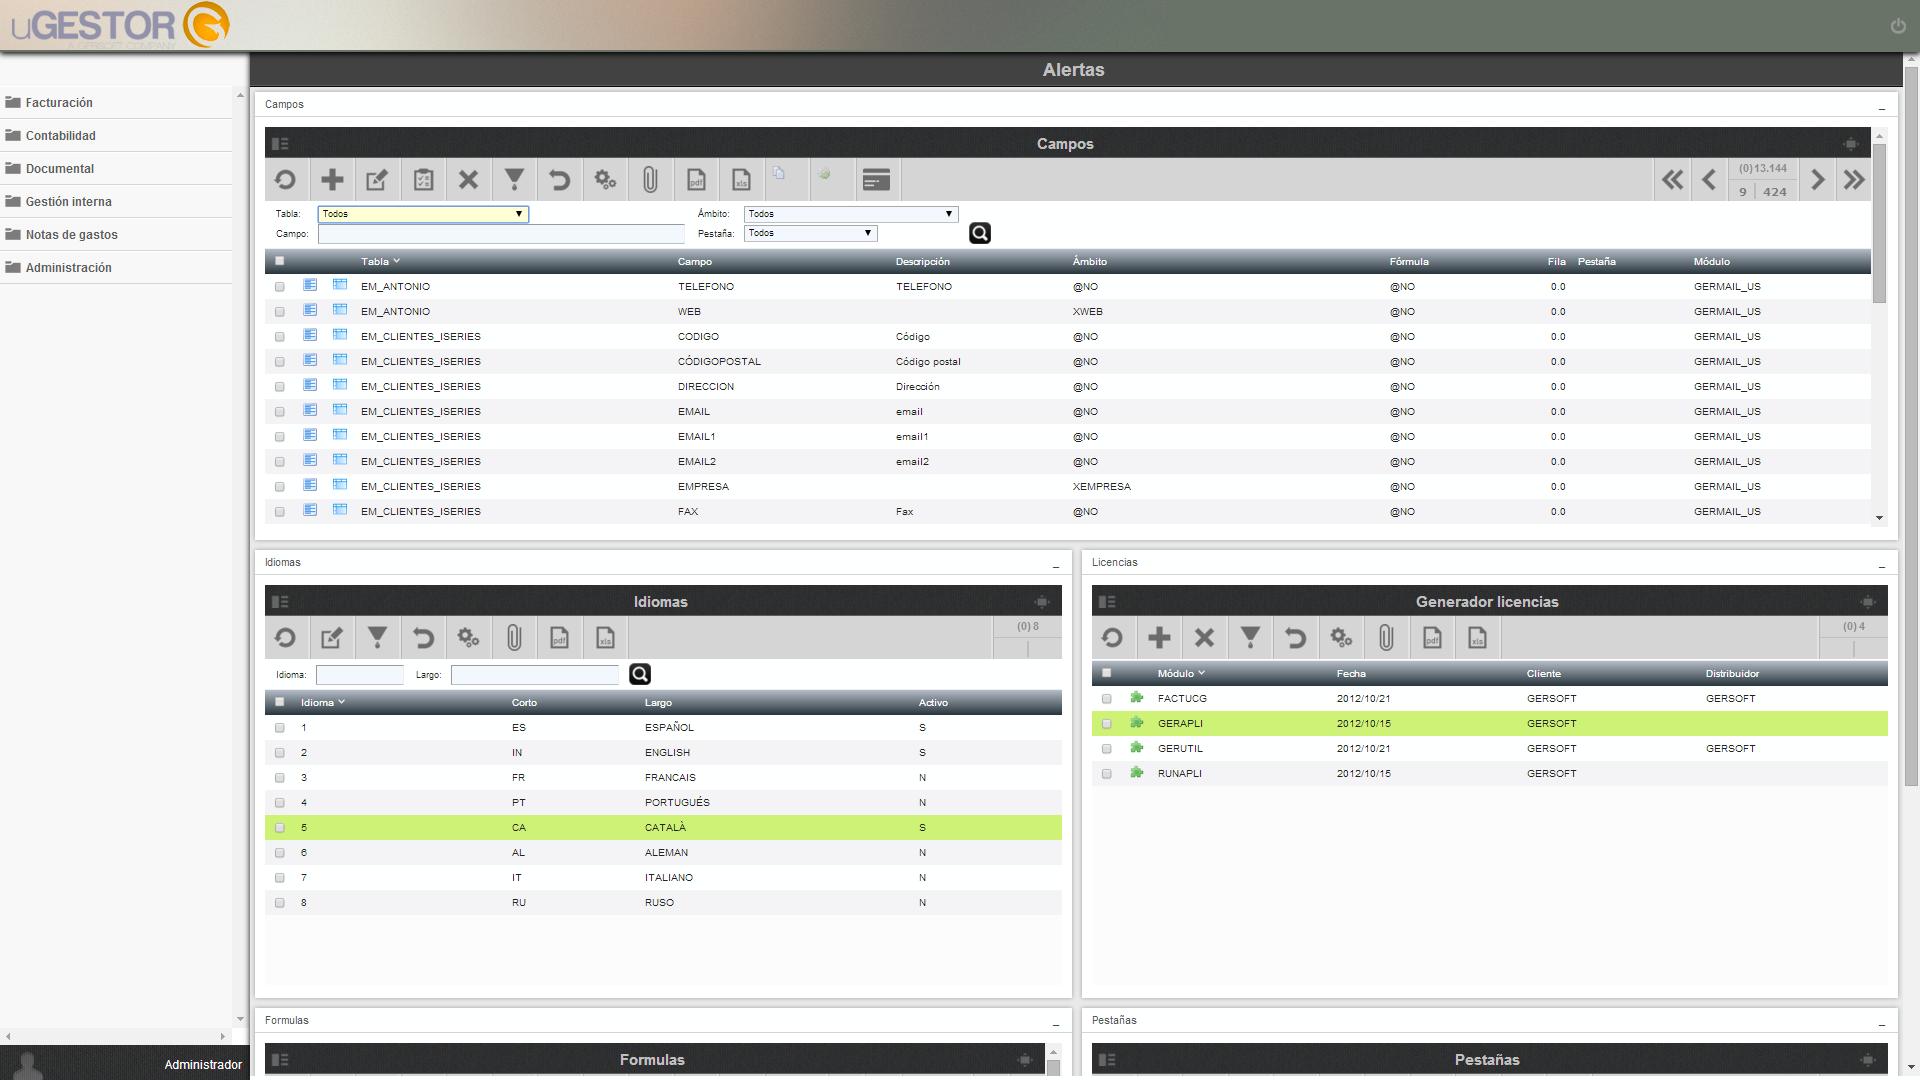The image size is (1920, 1080).
Task: Add a new record in Campos toolbar
Action: point(332,180)
